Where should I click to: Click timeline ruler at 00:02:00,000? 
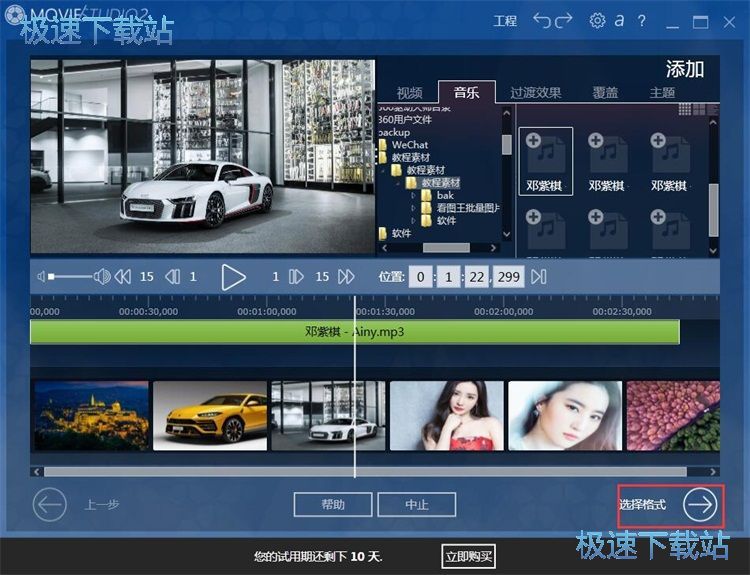click(503, 311)
